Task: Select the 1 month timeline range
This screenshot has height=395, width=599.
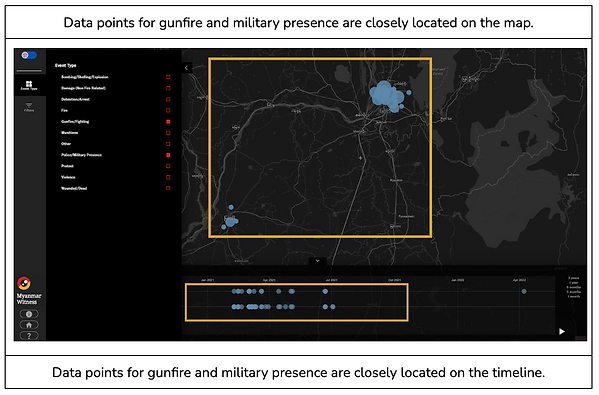Action: tap(573, 296)
